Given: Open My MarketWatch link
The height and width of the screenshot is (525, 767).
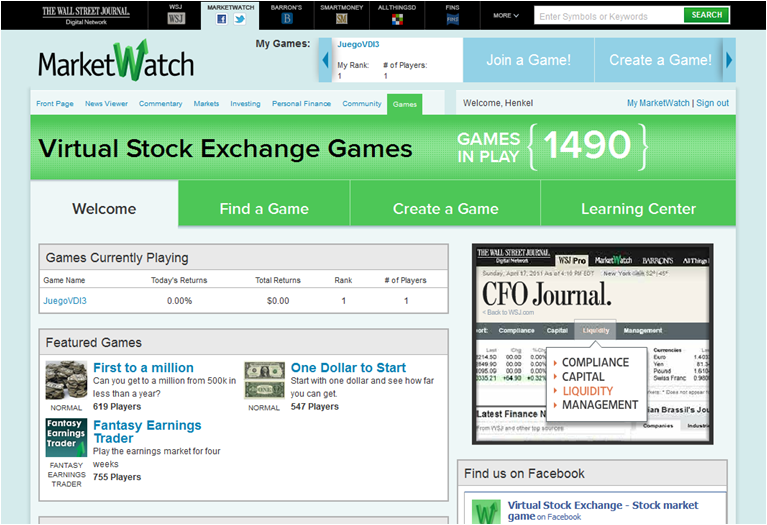Looking at the screenshot, I should tap(658, 103).
